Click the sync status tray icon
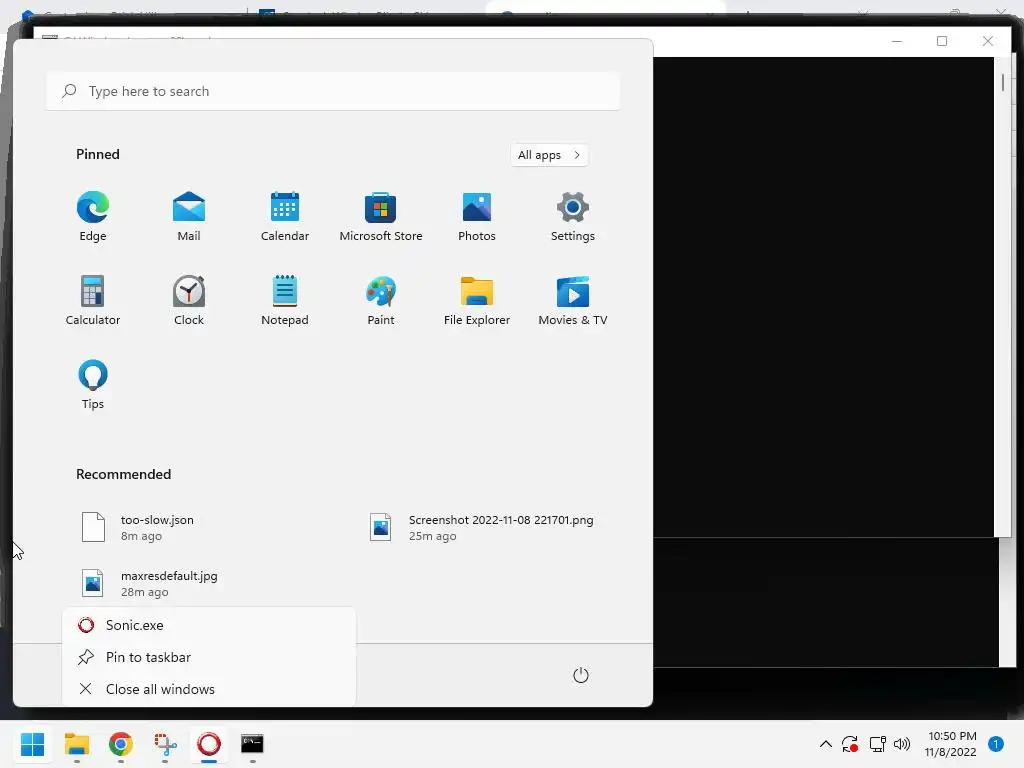The width and height of the screenshot is (1024, 768). pos(850,744)
